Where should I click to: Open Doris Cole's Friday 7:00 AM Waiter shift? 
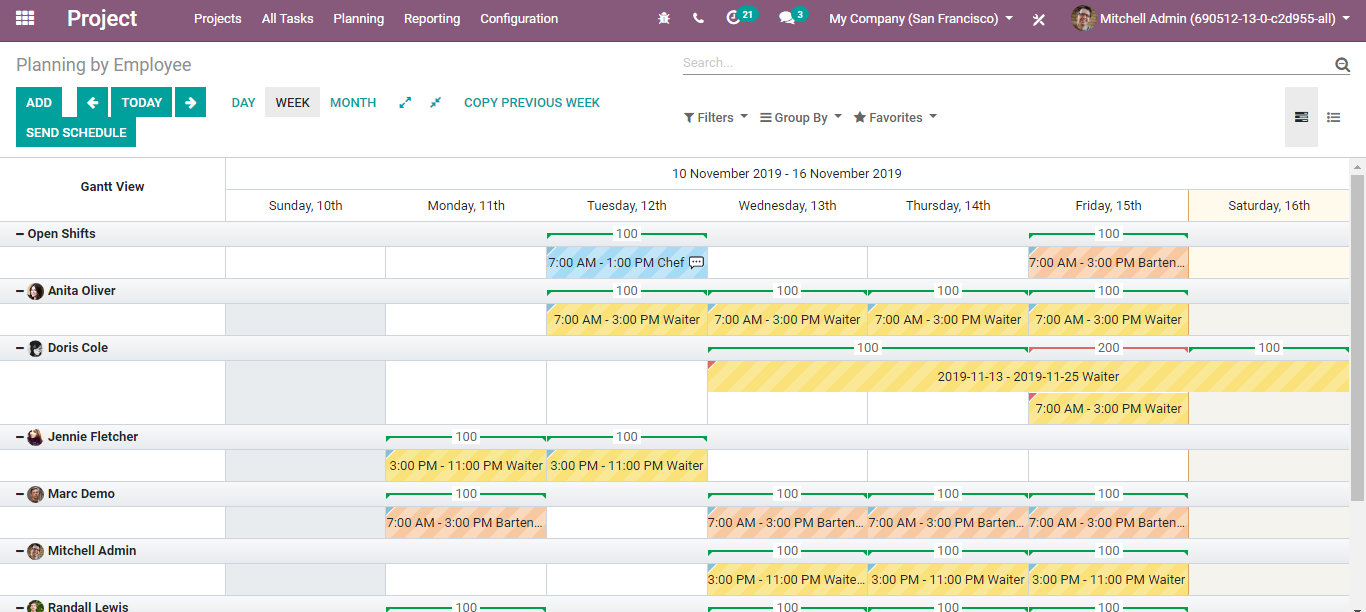[x=1108, y=408]
